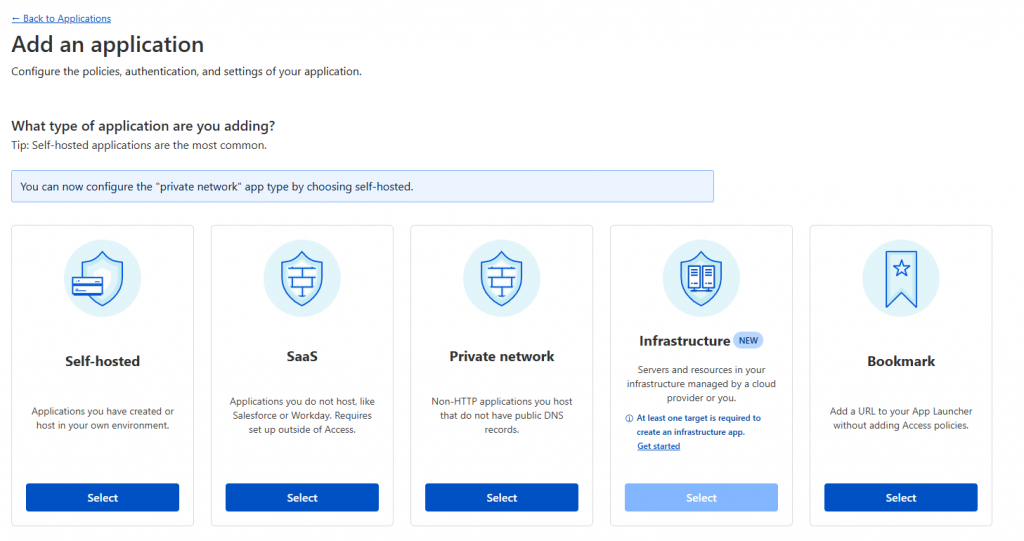
Task: Click the Infrastructure card heading
Action: pyautogui.click(x=684, y=341)
